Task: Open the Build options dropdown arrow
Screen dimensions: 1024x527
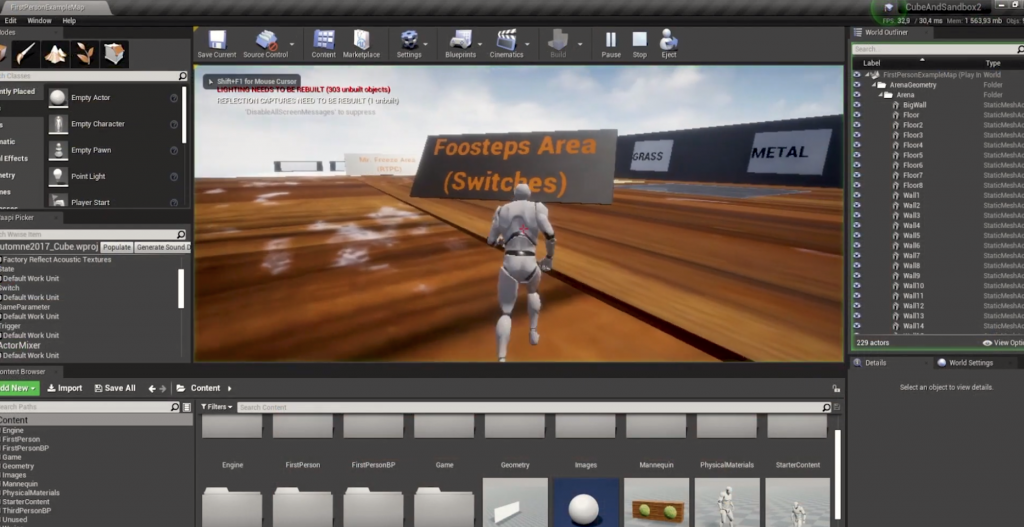Action: coord(579,44)
